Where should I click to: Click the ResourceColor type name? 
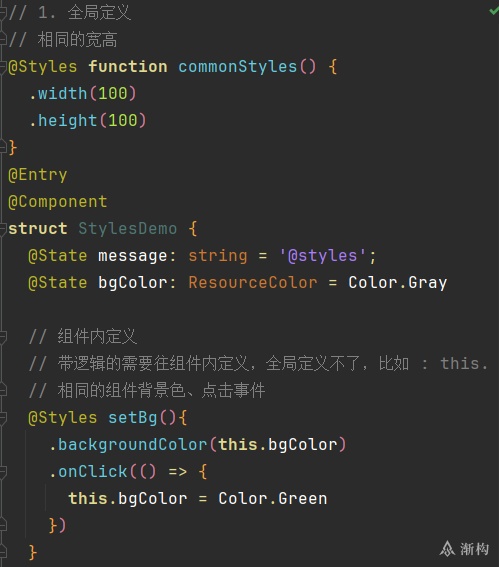coord(253,282)
